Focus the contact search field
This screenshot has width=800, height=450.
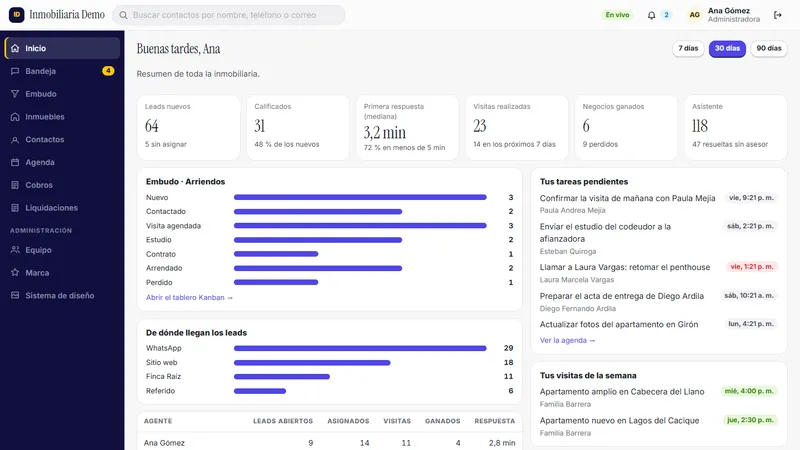(229, 15)
